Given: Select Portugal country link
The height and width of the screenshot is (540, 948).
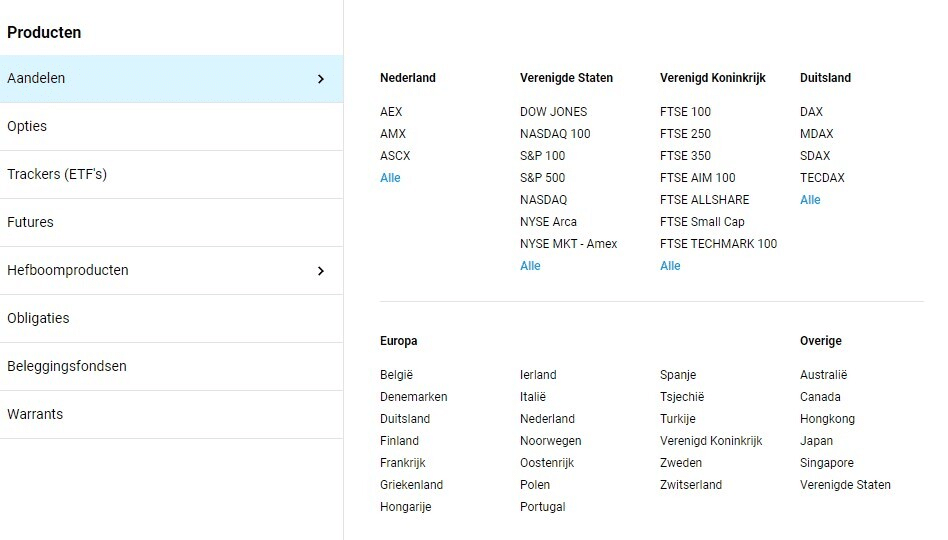Looking at the screenshot, I should point(542,507).
